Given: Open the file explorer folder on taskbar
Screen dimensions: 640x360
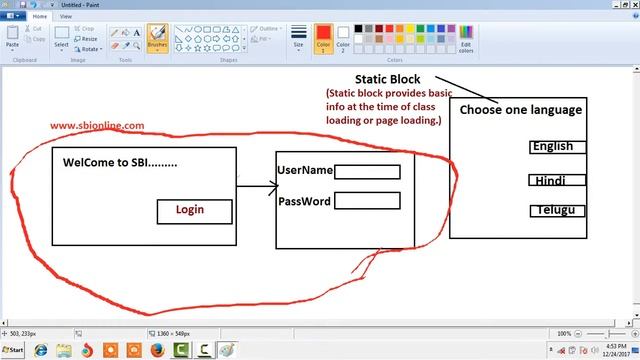Looking at the screenshot, I should coord(64,350).
